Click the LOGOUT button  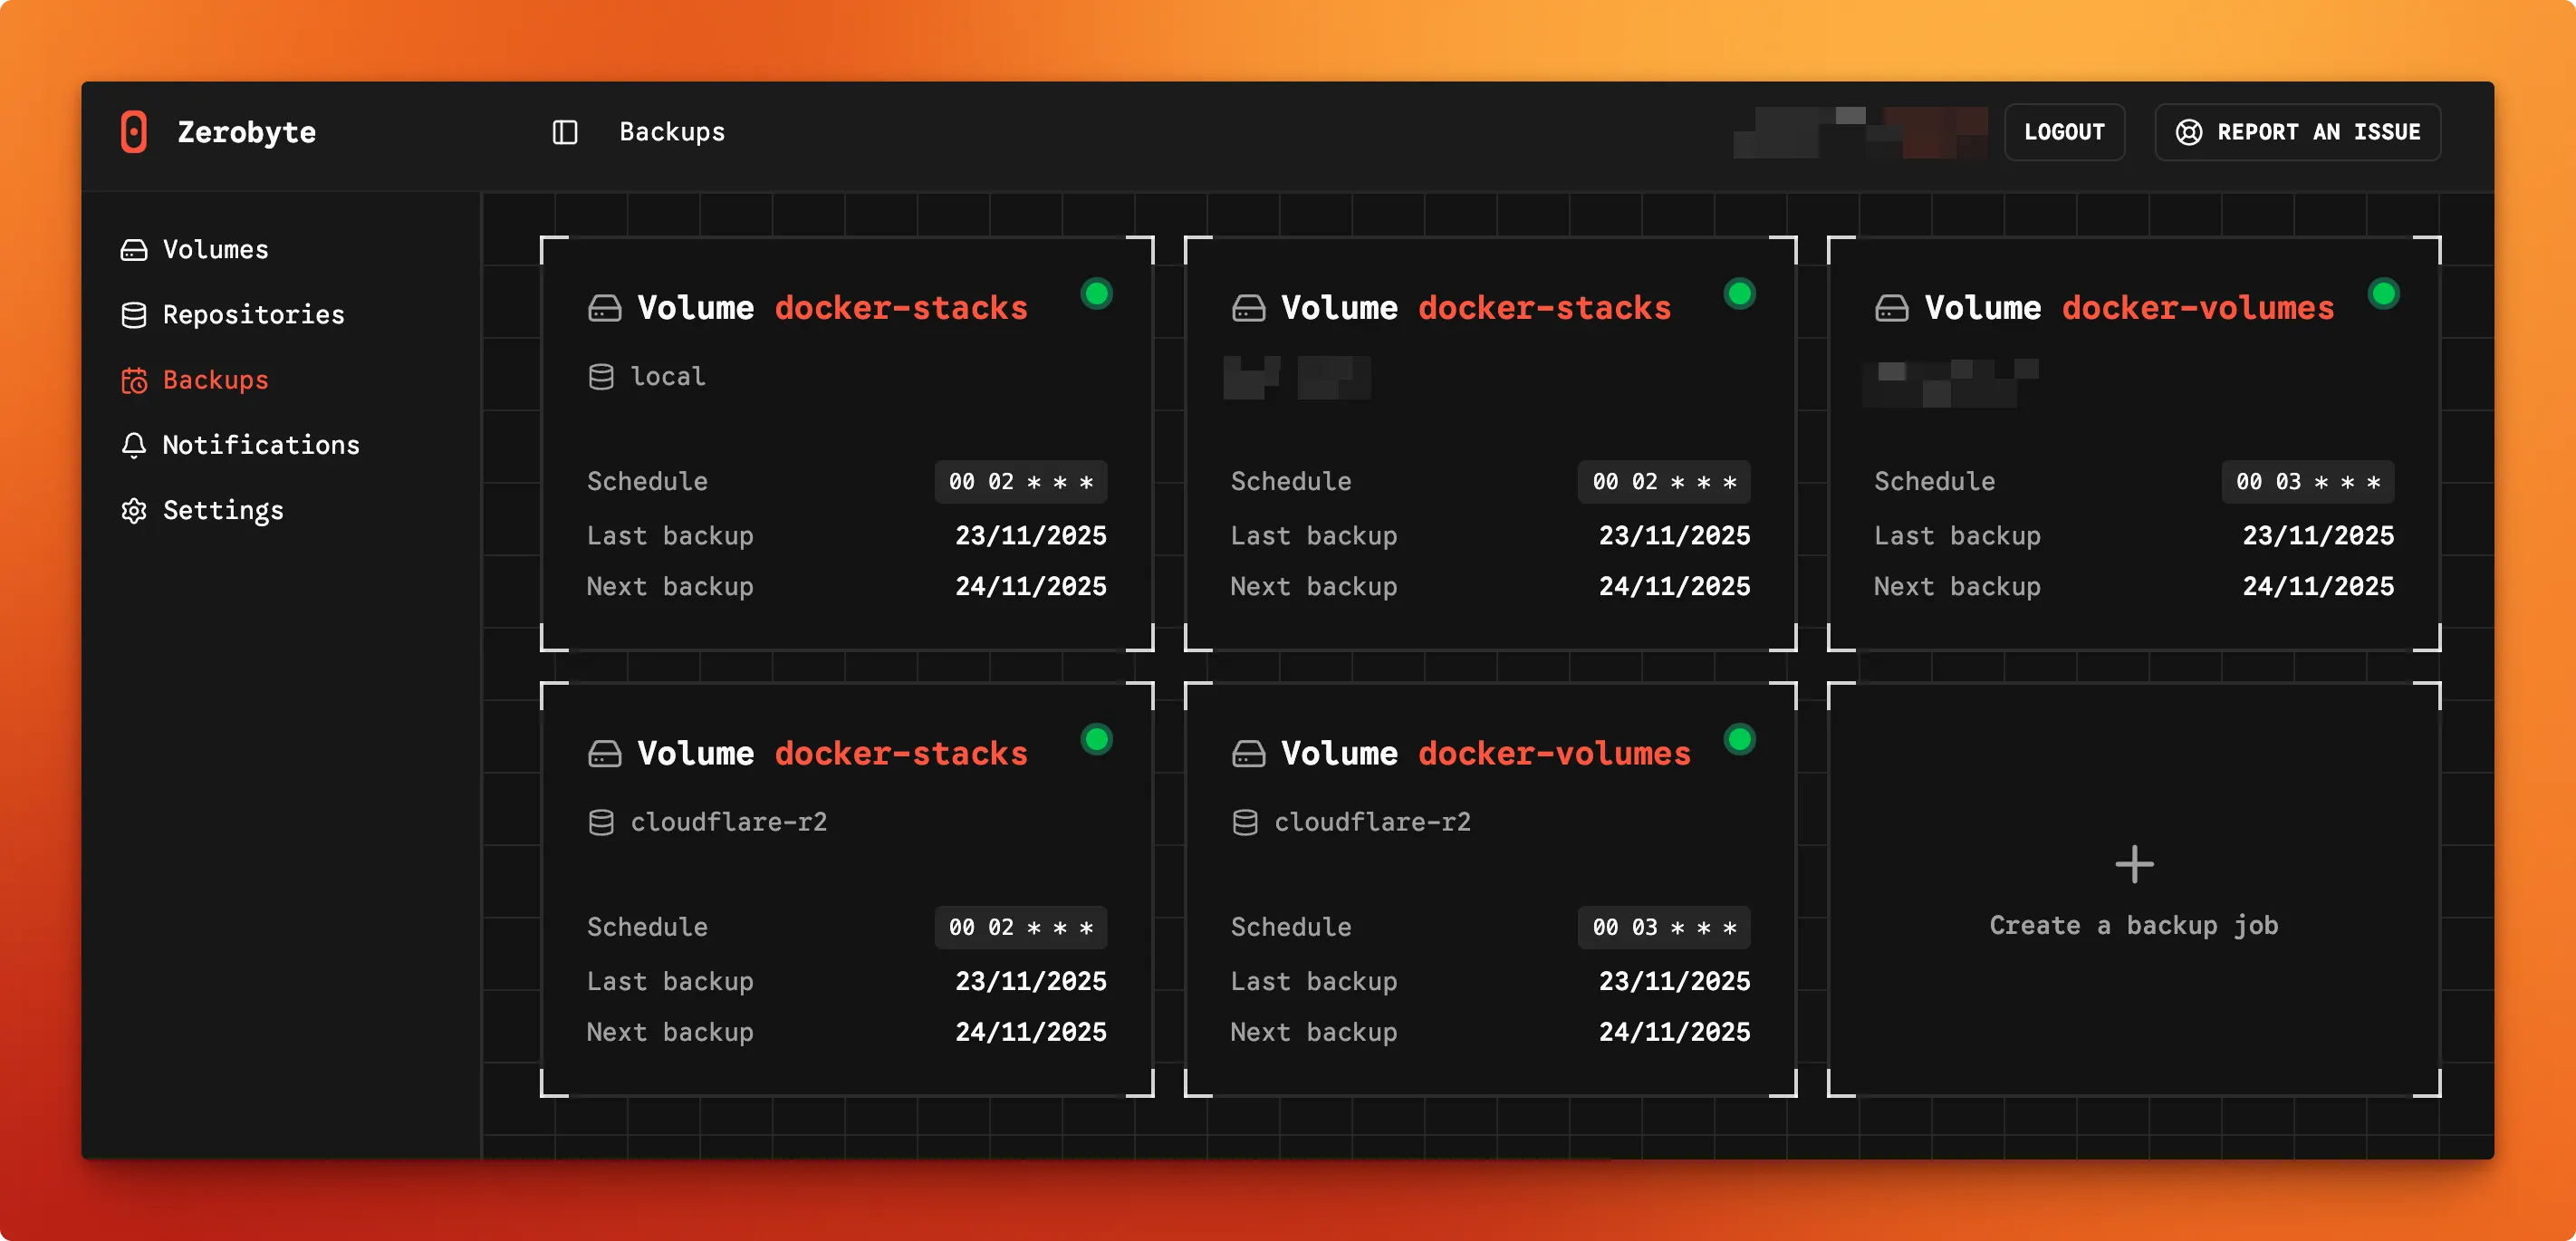(2065, 131)
